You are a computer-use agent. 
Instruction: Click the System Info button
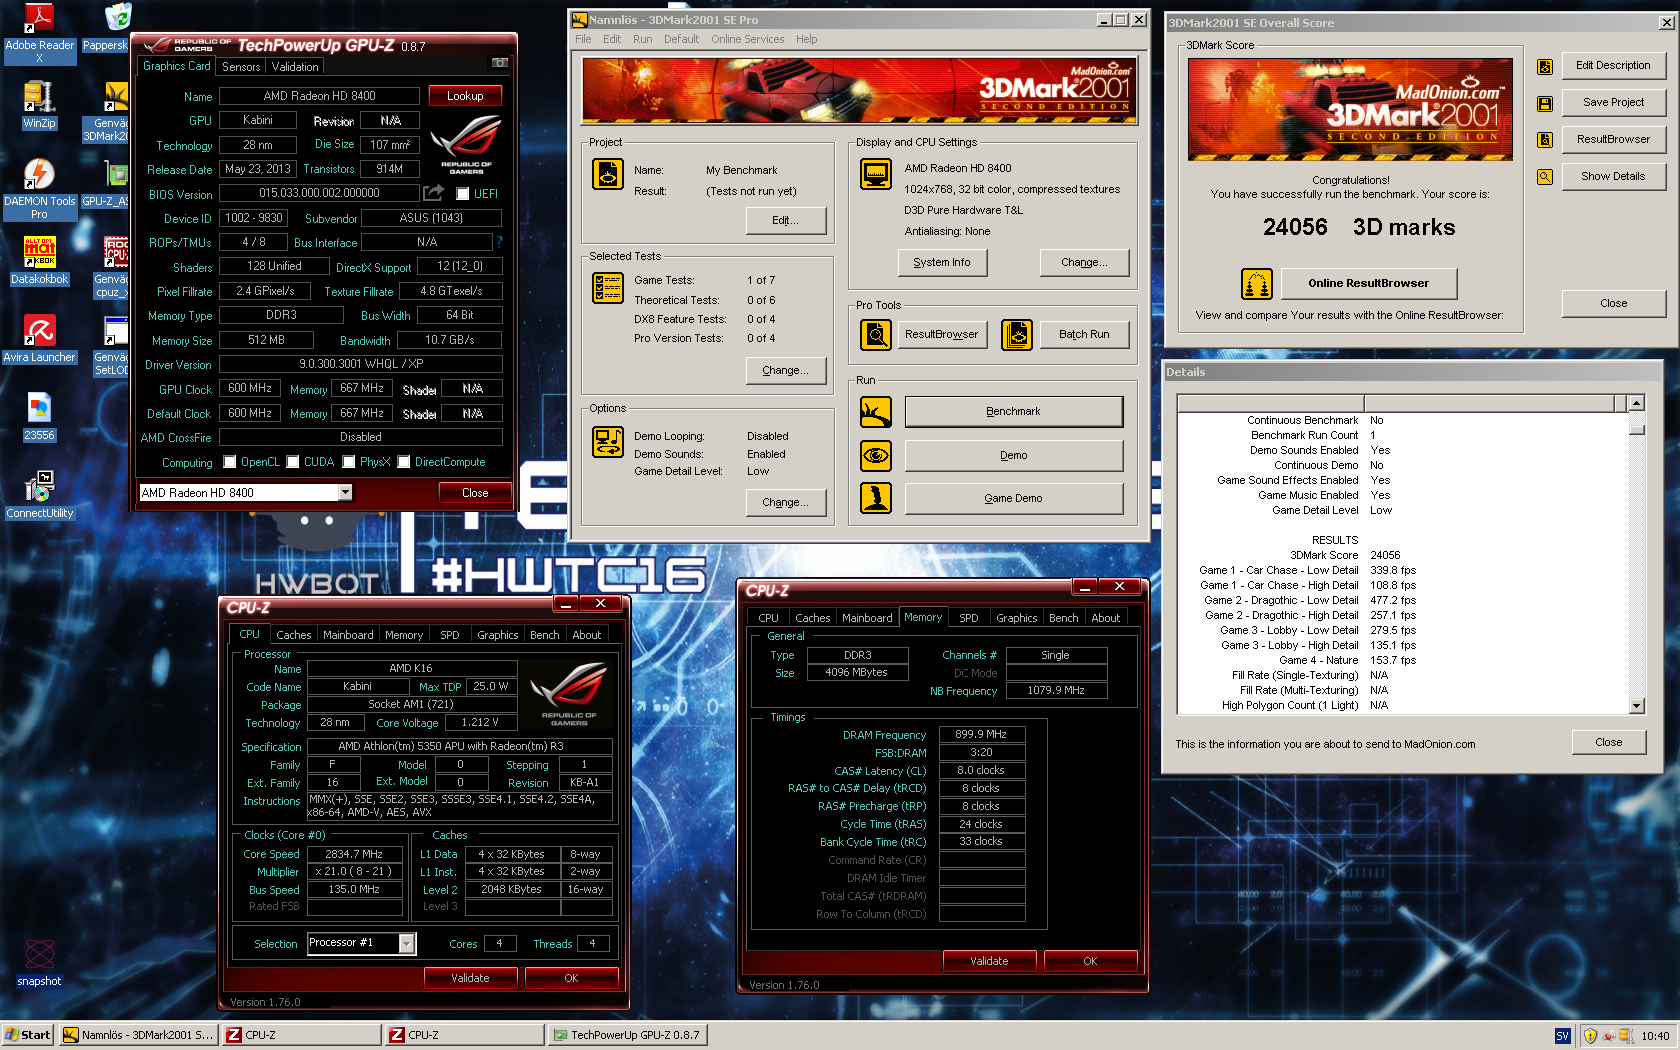(x=942, y=262)
